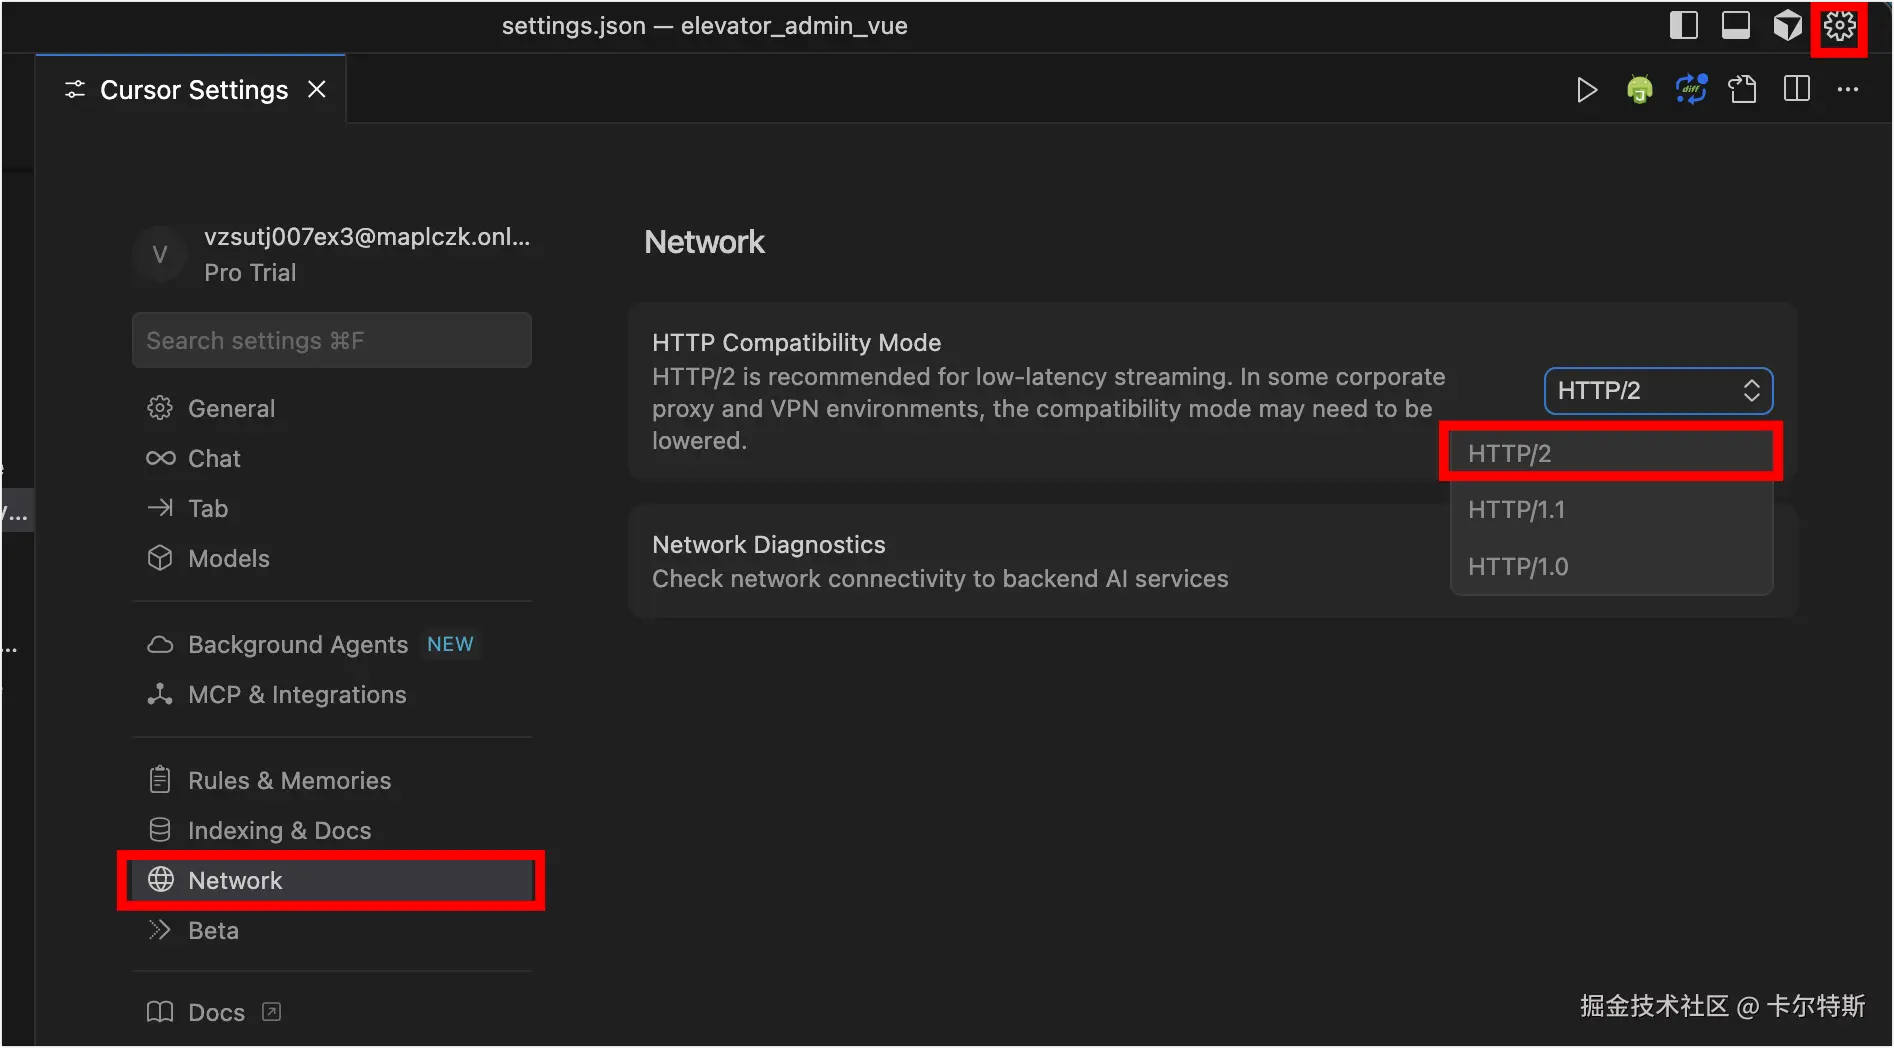
Task: Open the Docs external link
Action: [x=332, y=1012]
